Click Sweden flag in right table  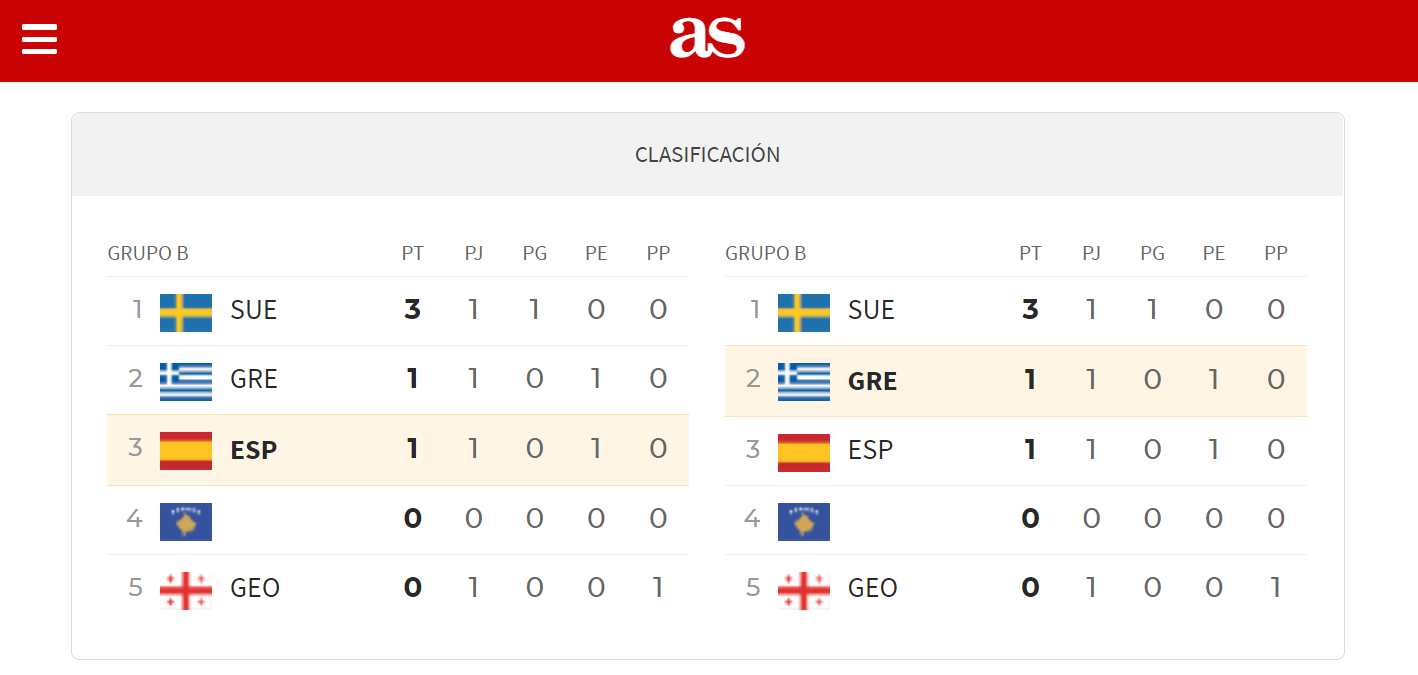pos(804,313)
